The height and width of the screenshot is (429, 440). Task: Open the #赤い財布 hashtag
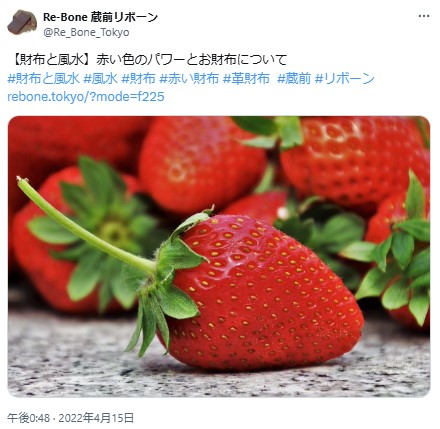tap(189, 79)
